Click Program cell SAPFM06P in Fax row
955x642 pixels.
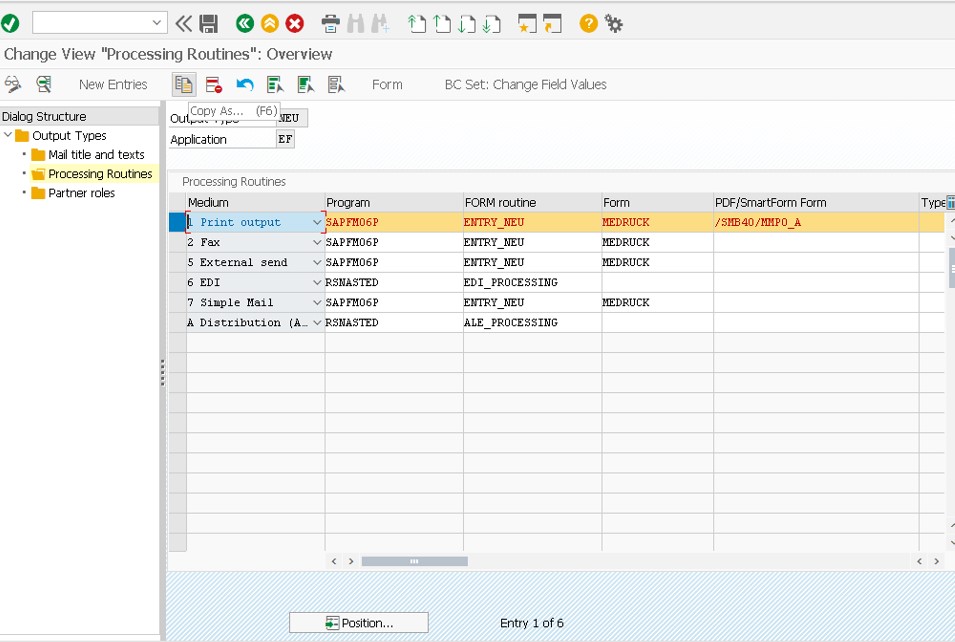click(393, 242)
